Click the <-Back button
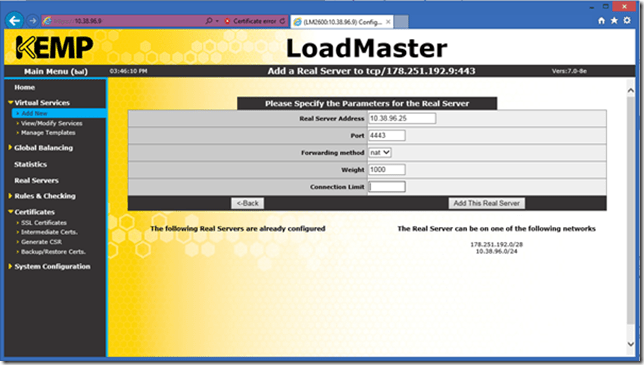644x365 pixels. tap(247, 203)
